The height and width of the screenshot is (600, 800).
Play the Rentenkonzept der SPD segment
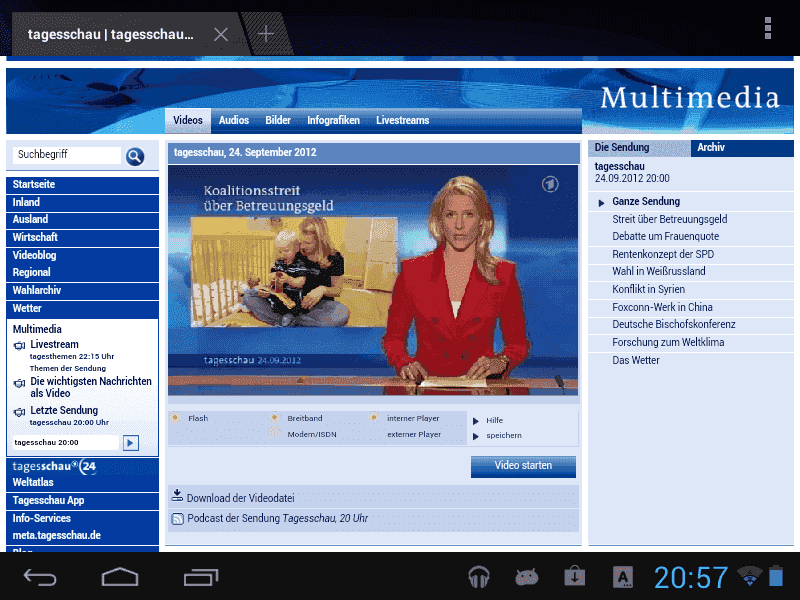pyautogui.click(x=663, y=255)
